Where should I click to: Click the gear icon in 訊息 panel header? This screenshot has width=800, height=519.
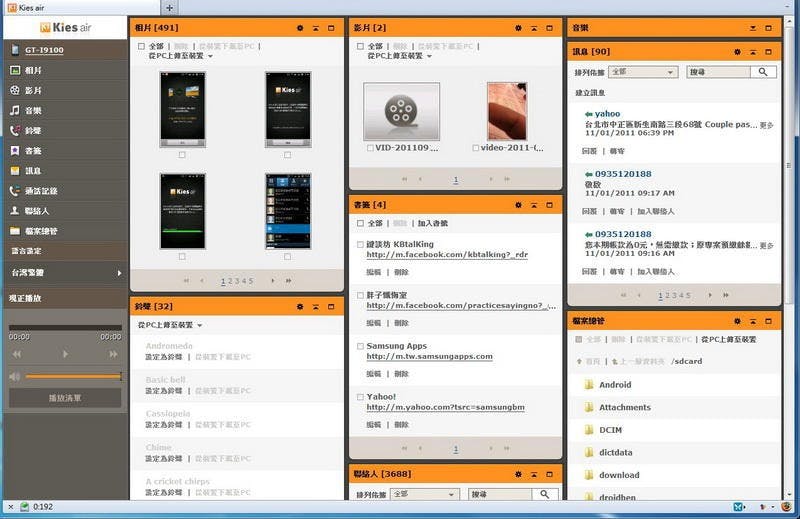pyautogui.click(x=737, y=52)
